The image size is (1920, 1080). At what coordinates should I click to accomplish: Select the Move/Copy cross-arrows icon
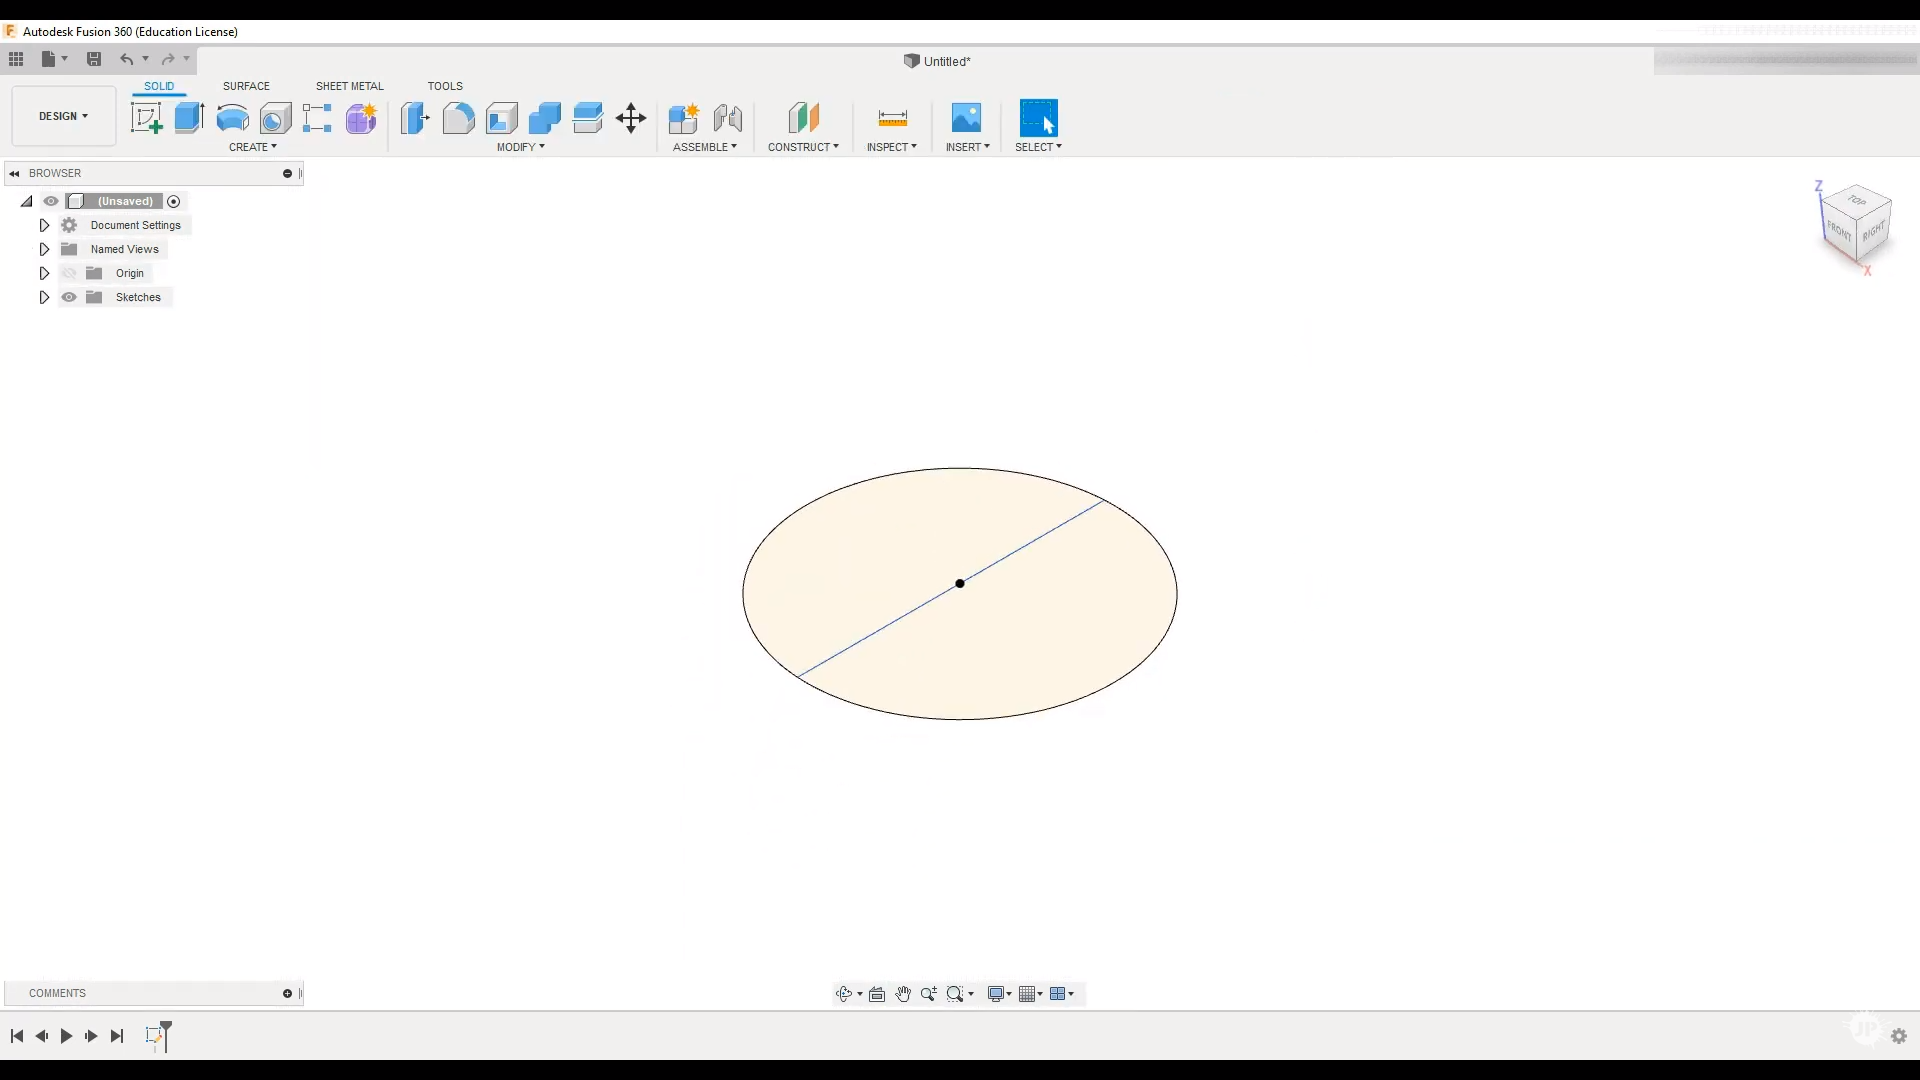[631, 118]
